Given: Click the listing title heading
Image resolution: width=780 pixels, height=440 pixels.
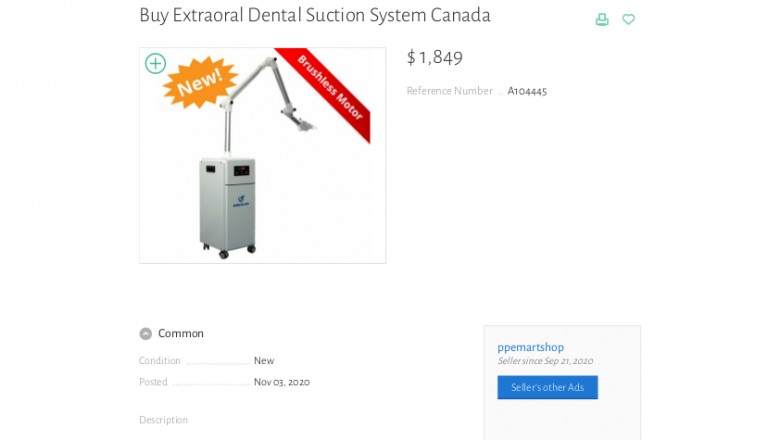Looking at the screenshot, I should point(315,16).
